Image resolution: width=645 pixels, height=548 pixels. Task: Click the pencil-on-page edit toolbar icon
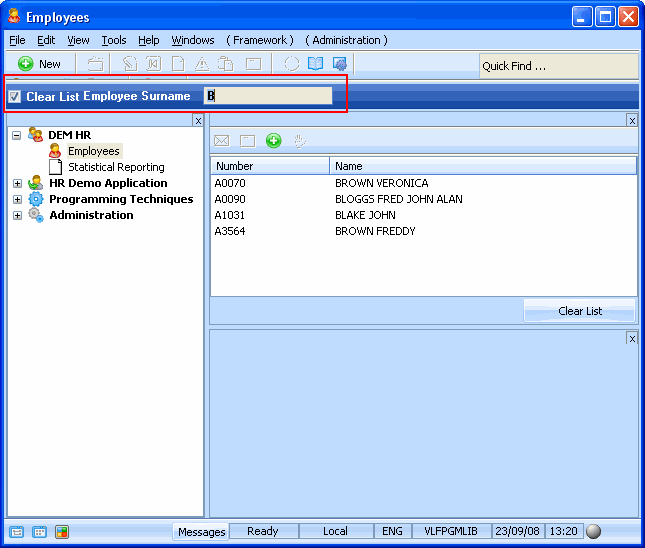coord(130,64)
